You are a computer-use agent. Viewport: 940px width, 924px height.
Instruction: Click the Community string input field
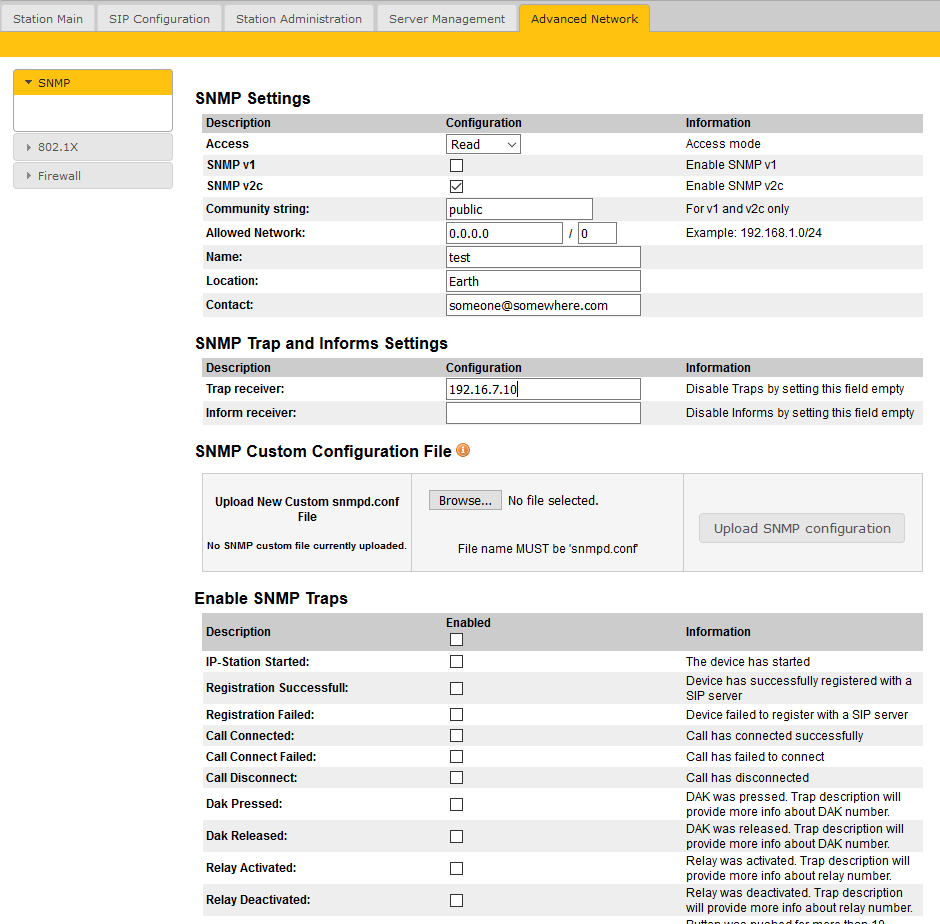pos(518,208)
